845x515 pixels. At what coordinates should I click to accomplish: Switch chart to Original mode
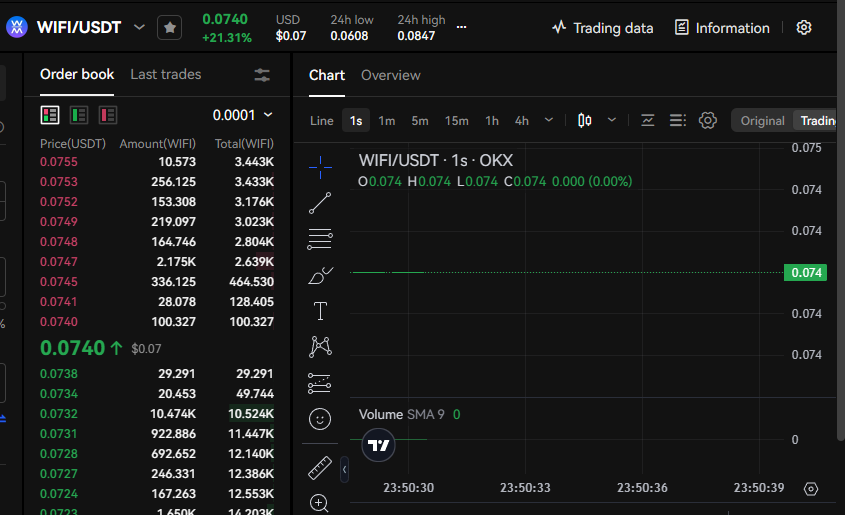point(762,121)
